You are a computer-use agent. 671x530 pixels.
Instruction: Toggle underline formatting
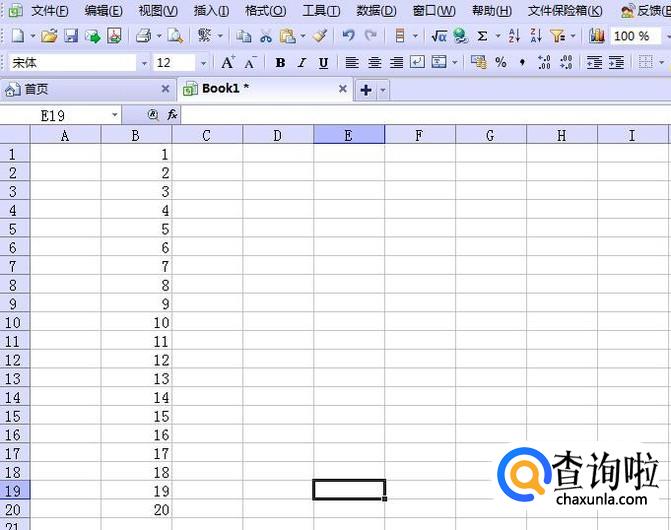(323, 62)
